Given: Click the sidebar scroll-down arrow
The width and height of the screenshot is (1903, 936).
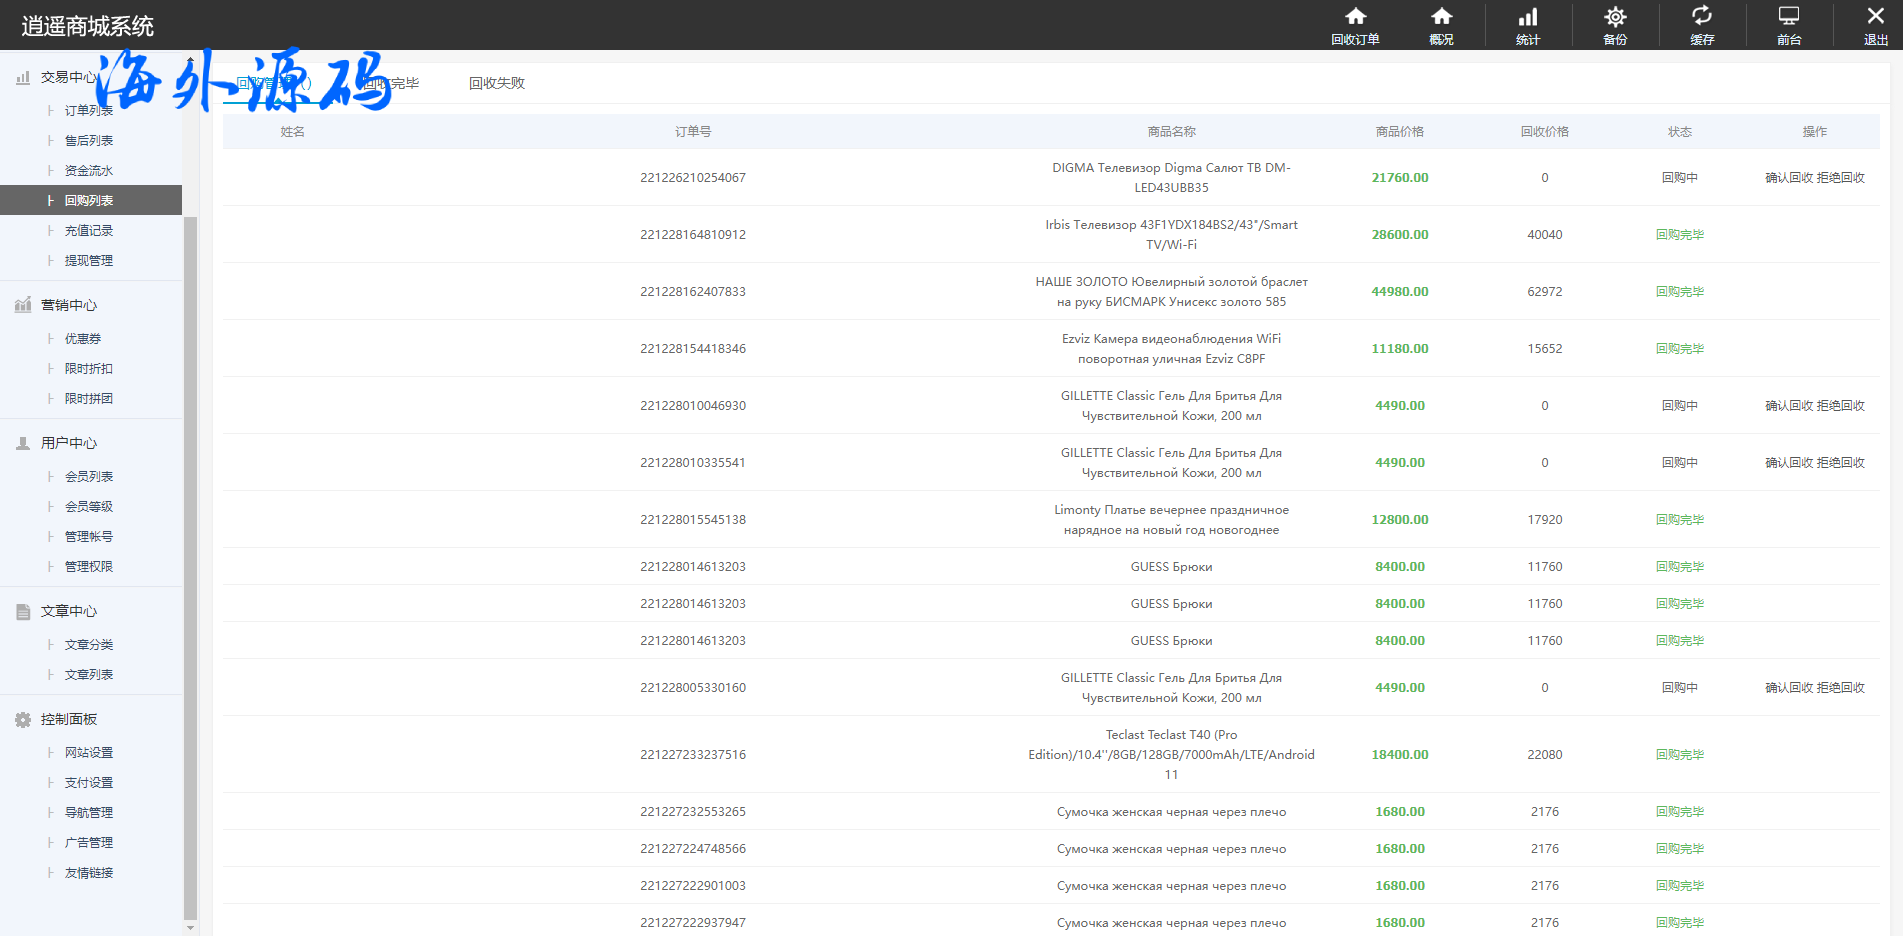Looking at the screenshot, I should (190, 927).
